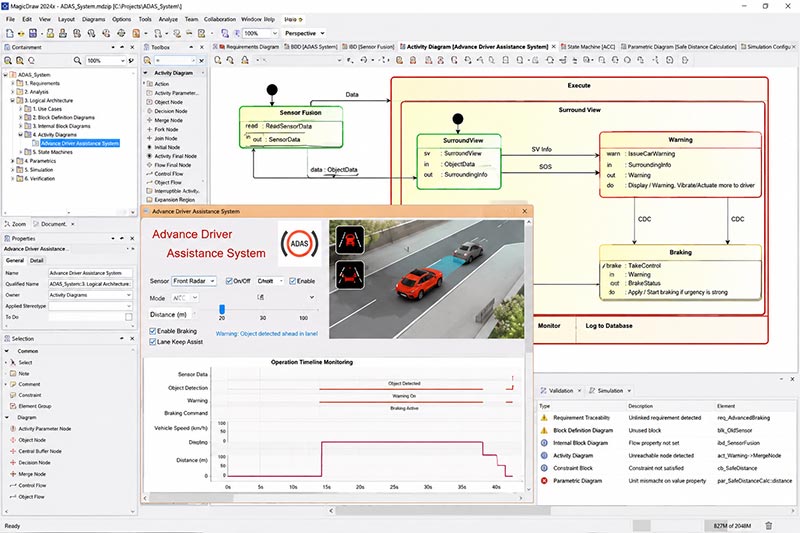The height and width of the screenshot is (533, 800).
Task: Open the Documentation tab beside Zoom
Action: 53,224
